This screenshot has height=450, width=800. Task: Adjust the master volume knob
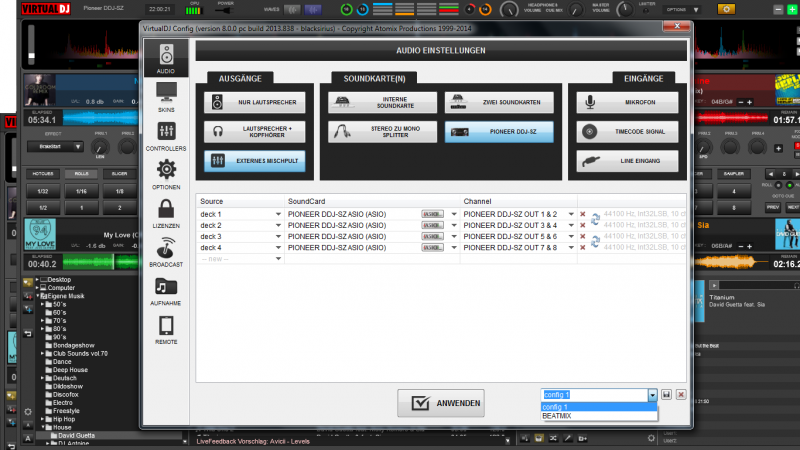(625, 9)
